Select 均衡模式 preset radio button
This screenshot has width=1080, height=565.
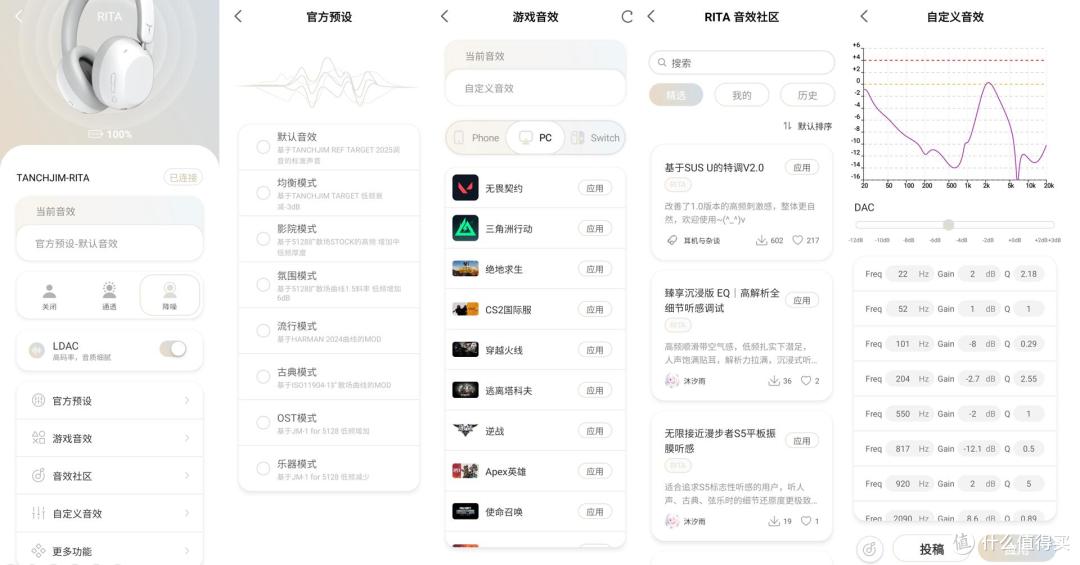tap(263, 193)
